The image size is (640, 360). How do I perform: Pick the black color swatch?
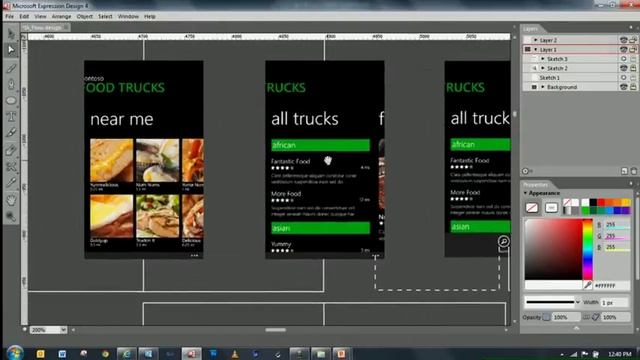pyautogui.click(x=593, y=202)
